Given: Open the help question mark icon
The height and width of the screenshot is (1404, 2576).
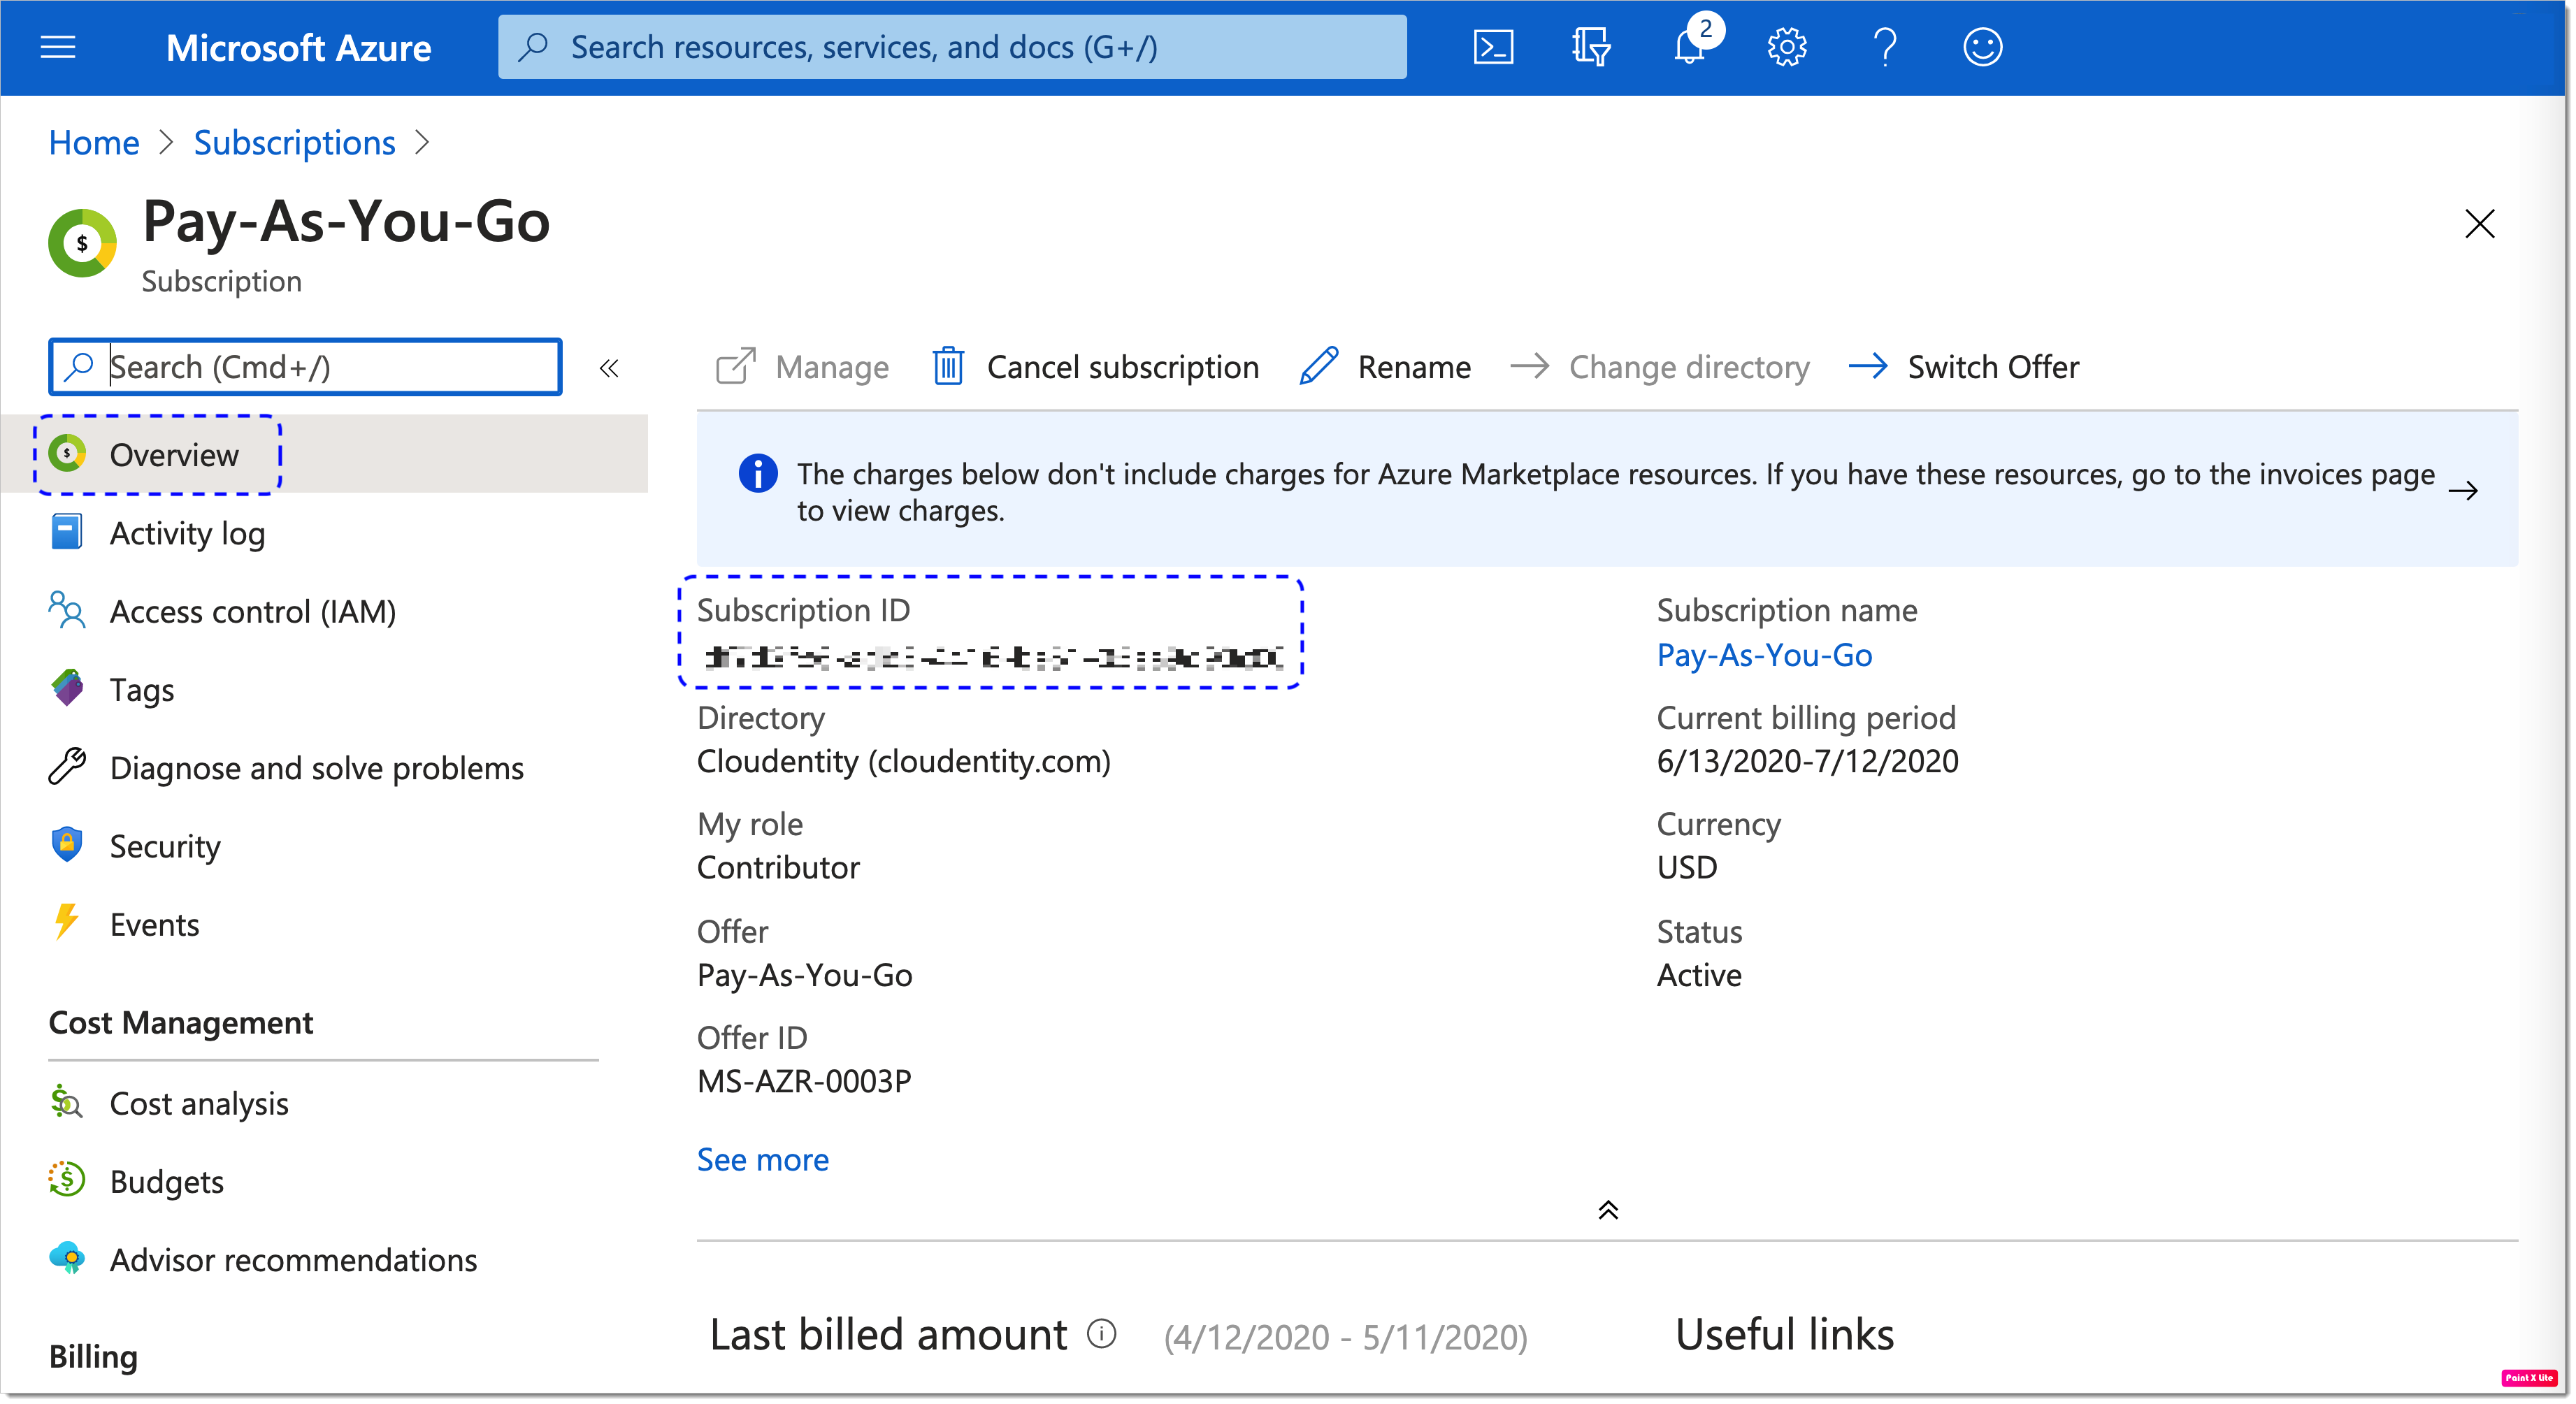Looking at the screenshot, I should tap(1885, 47).
